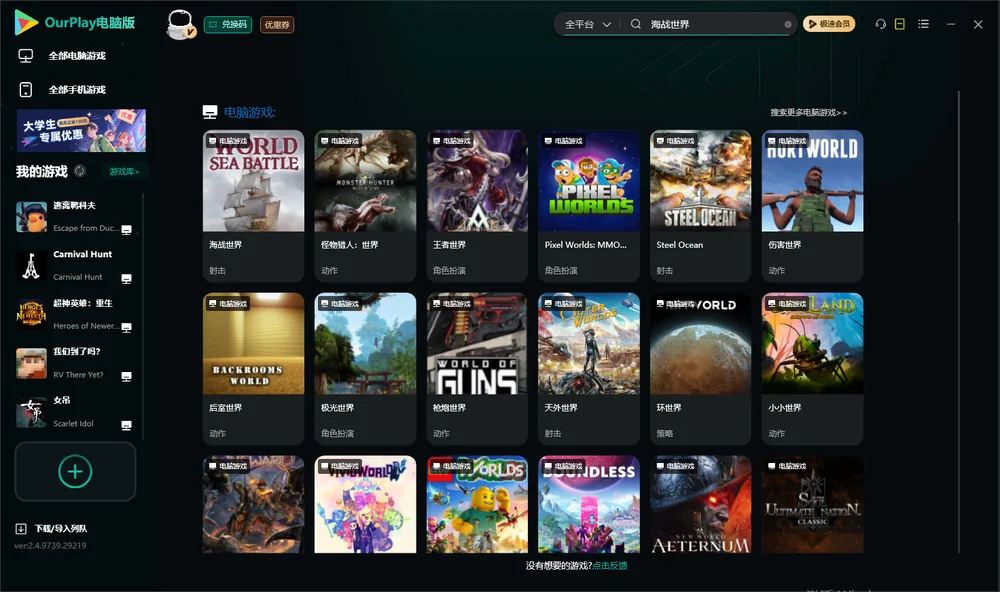Open the World Sea Battle 海战世界 card
This screenshot has height=592, width=1000.
253,205
